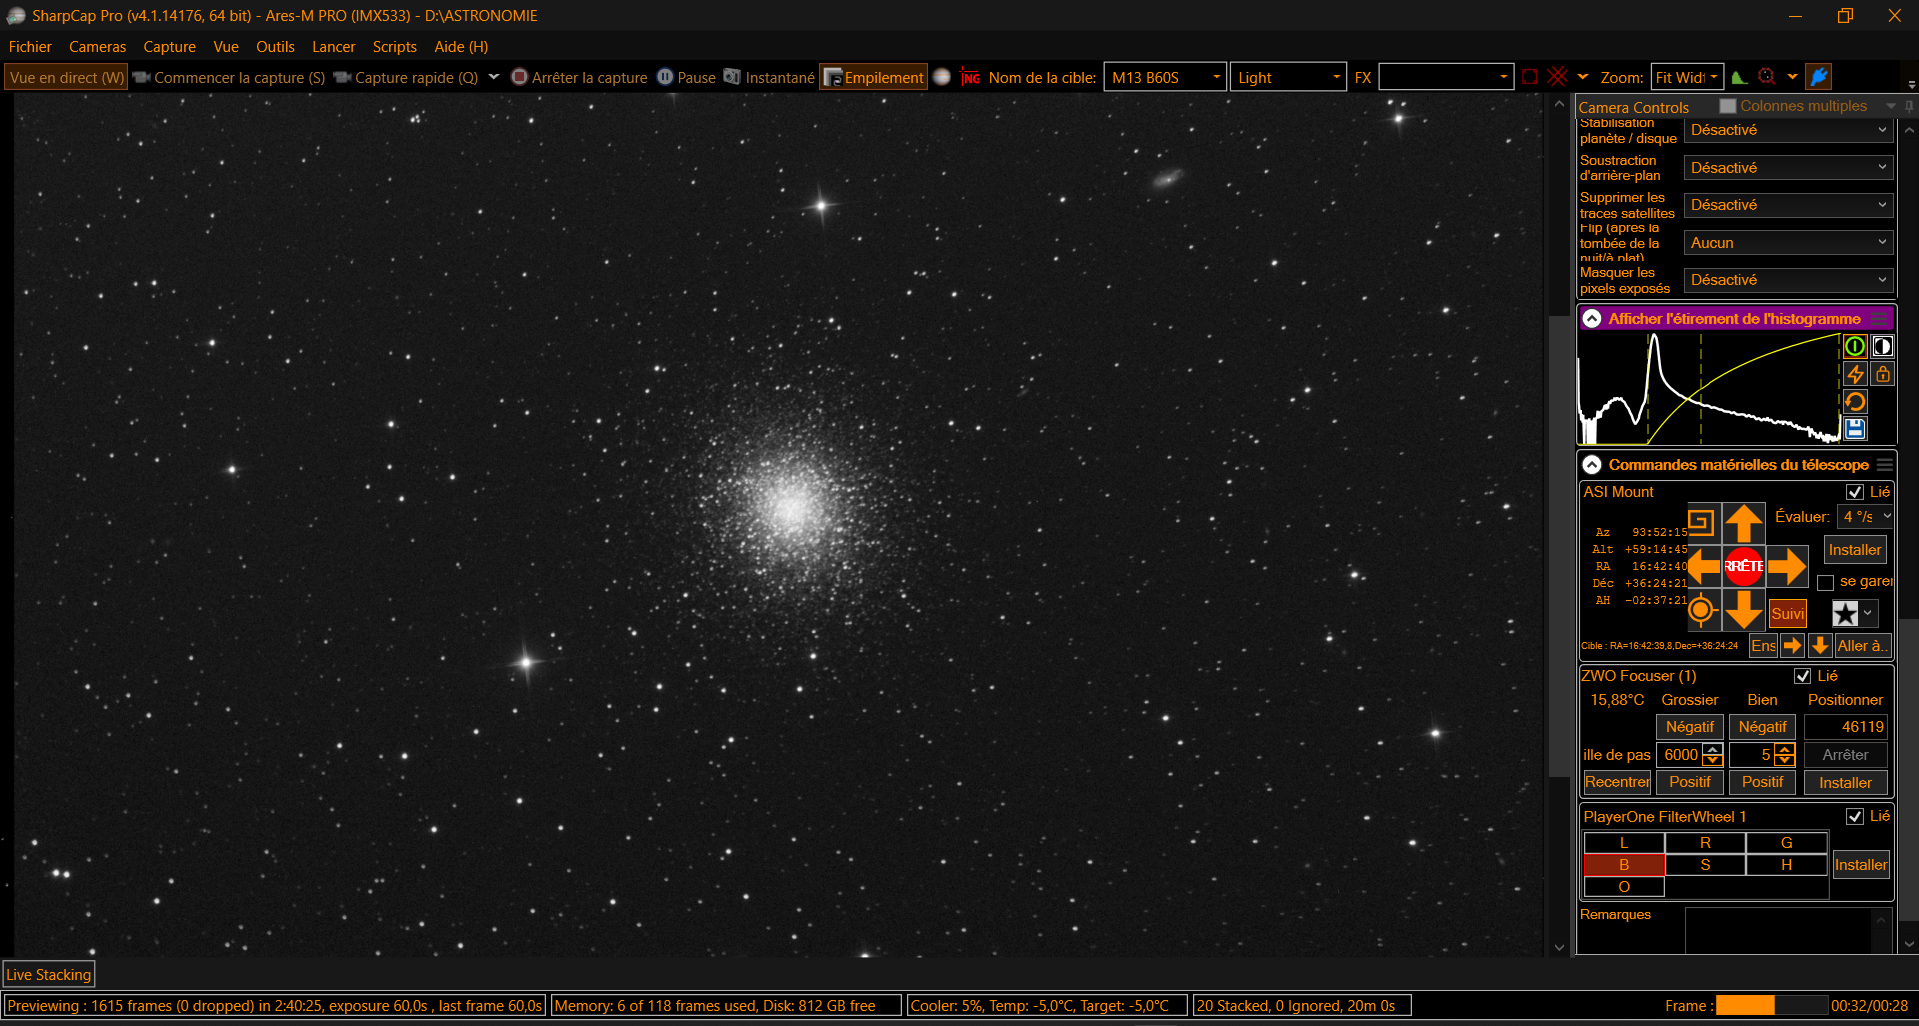This screenshot has height=1026, width=1919.
Task: Click Commencer la capture (S)
Action: pos(229,77)
